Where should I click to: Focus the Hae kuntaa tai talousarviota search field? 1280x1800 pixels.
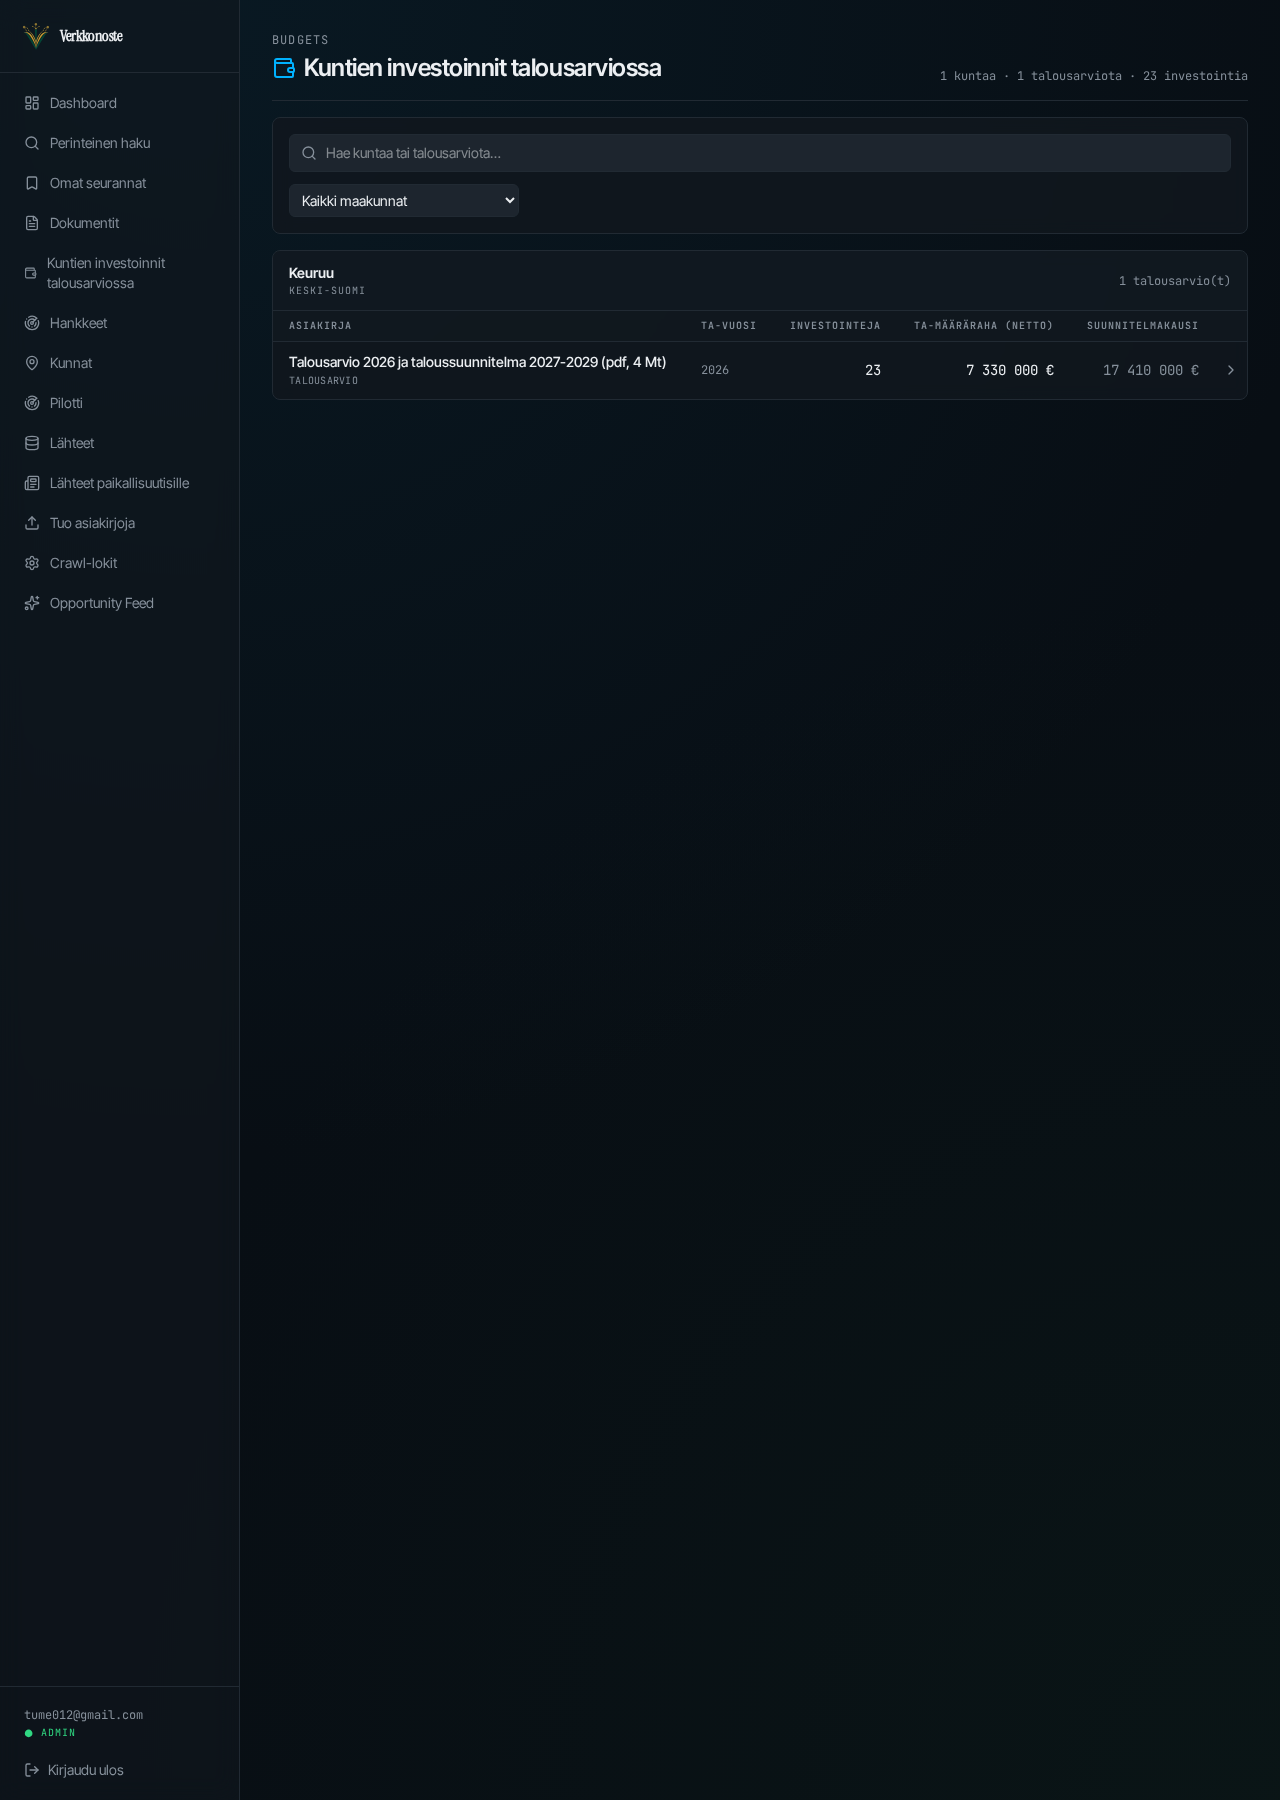[760, 153]
